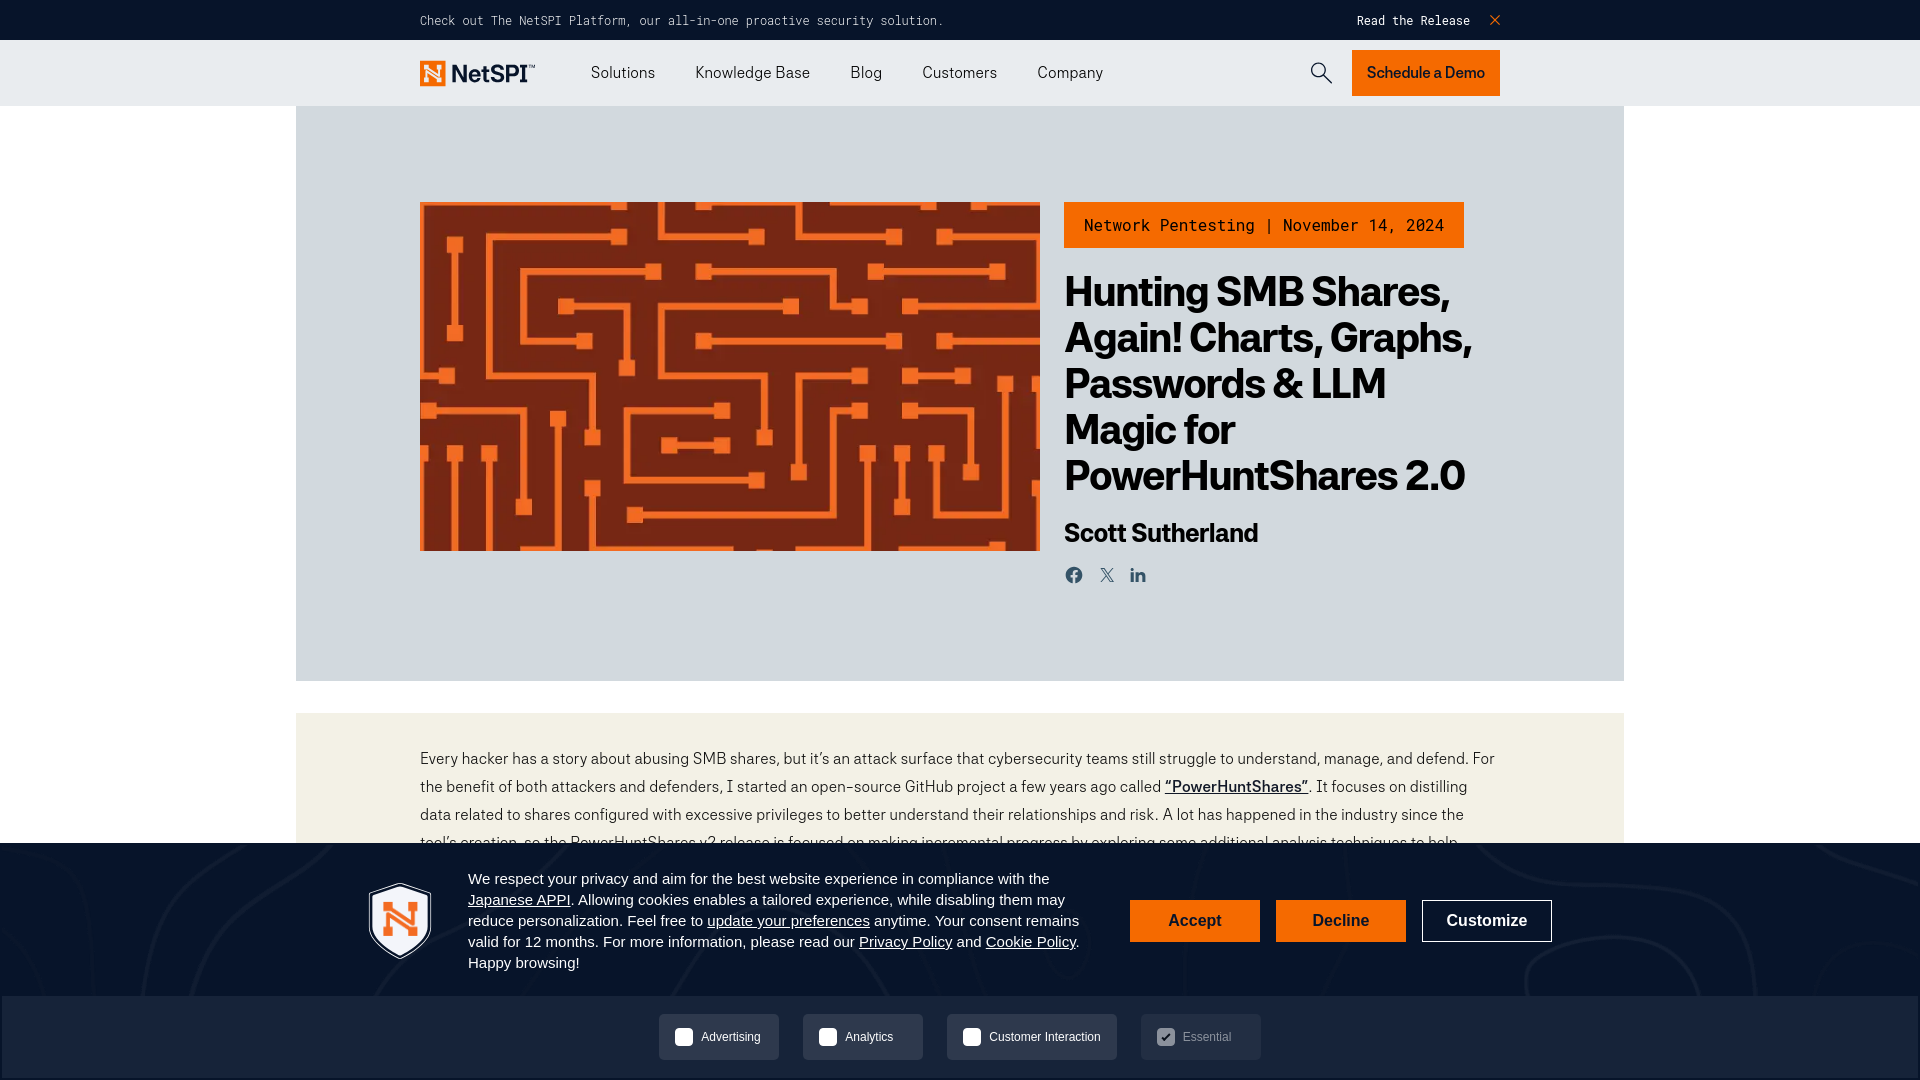This screenshot has height=1080, width=1920.
Task: Click the LinkedIn share icon
Action: 1137,575
